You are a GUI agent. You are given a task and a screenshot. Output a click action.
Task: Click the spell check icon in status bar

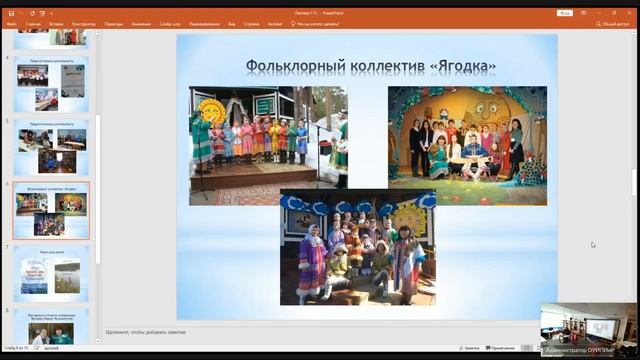pyautogui.click(x=37, y=348)
